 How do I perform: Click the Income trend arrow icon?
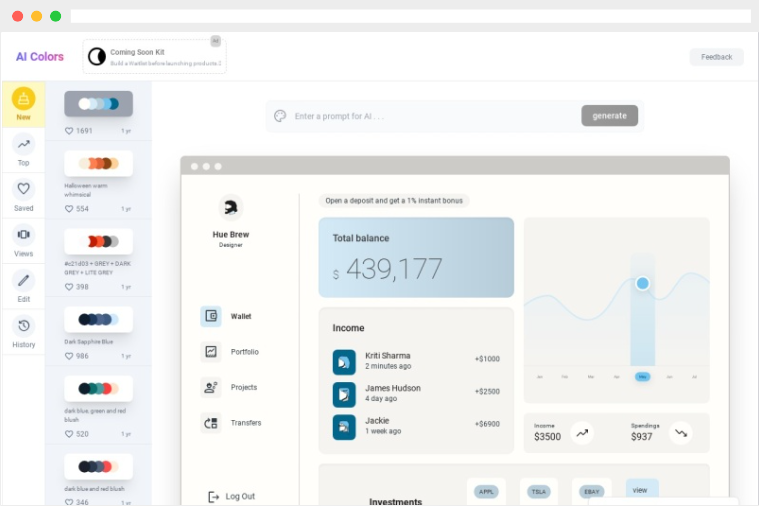[582, 433]
